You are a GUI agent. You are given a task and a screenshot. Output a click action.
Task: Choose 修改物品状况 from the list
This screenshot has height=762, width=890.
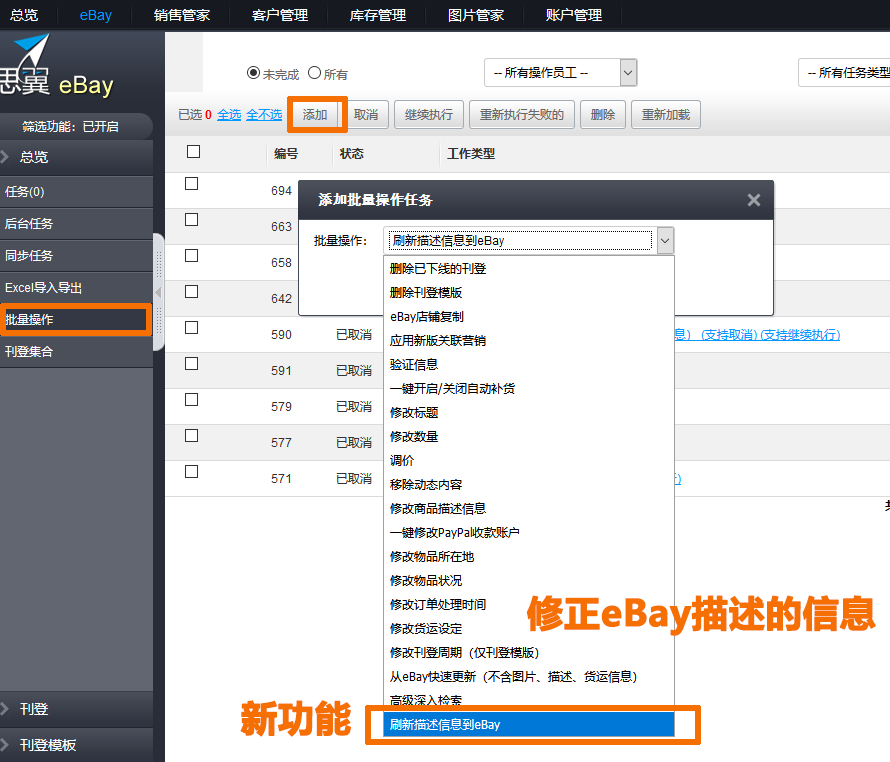click(x=529, y=580)
